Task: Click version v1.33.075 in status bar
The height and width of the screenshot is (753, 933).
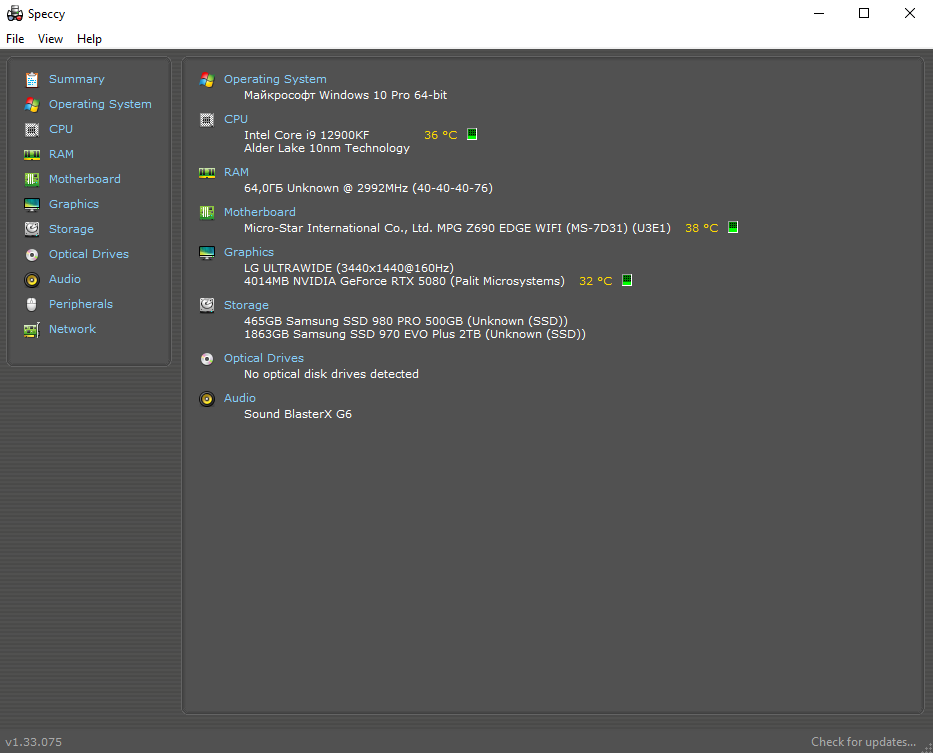Action: tap(33, 742)
